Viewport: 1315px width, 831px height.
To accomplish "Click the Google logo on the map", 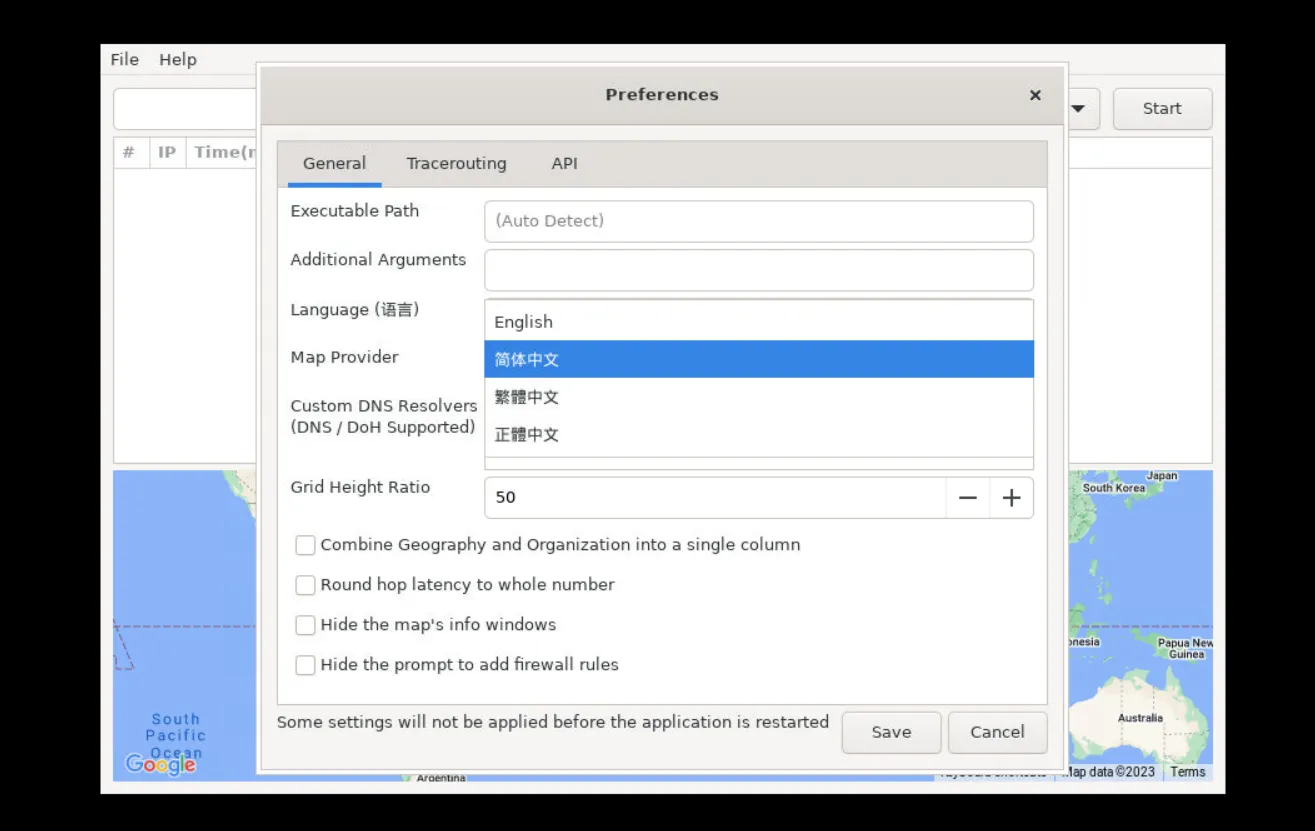I will [160, 765].
